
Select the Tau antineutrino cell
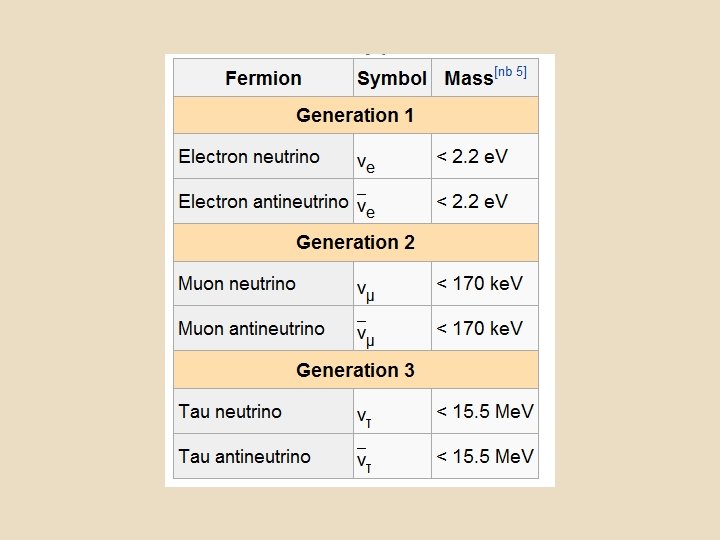point(244,456)
